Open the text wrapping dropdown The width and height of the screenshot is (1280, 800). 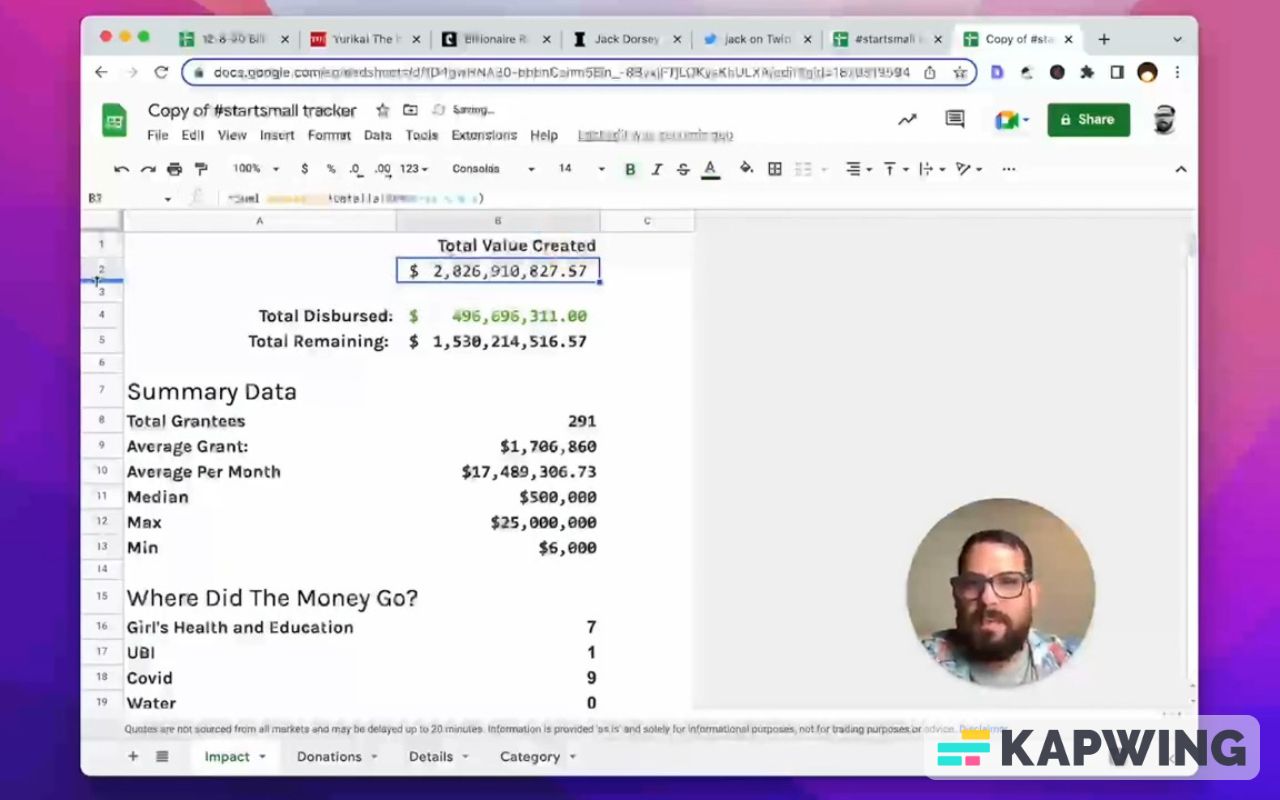931,169
